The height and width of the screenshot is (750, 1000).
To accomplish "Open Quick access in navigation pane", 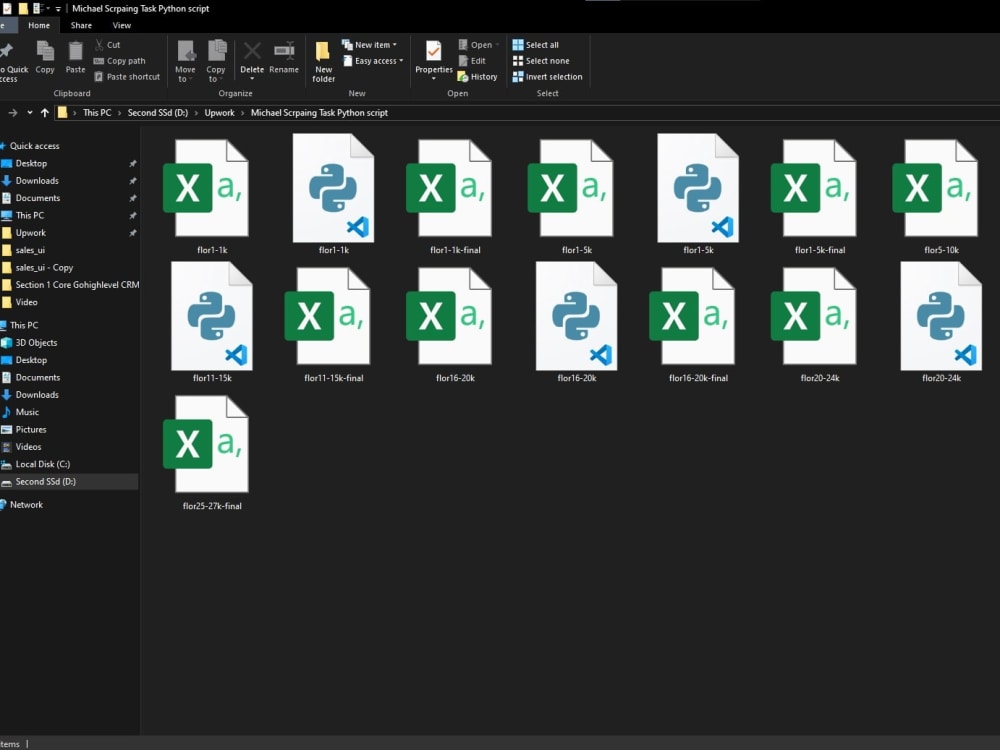I will (x=34, y=146).
